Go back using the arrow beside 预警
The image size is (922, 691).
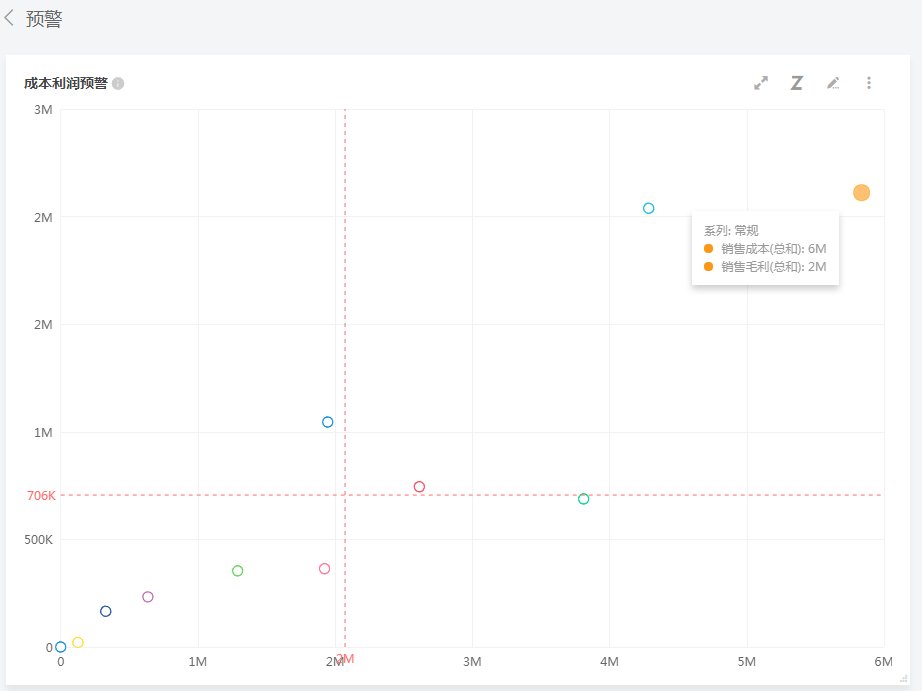pos(10,18)
